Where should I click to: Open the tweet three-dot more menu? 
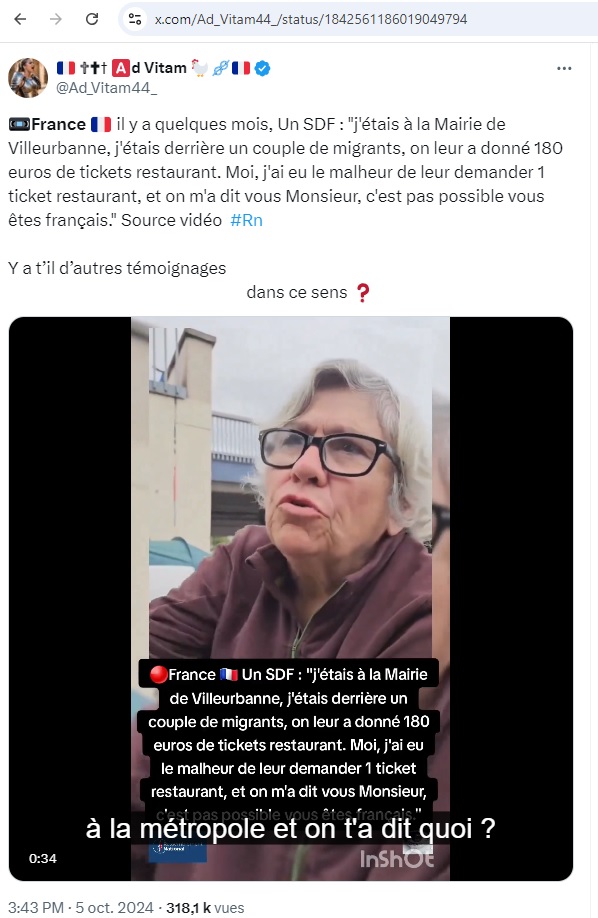click(564, 68)
